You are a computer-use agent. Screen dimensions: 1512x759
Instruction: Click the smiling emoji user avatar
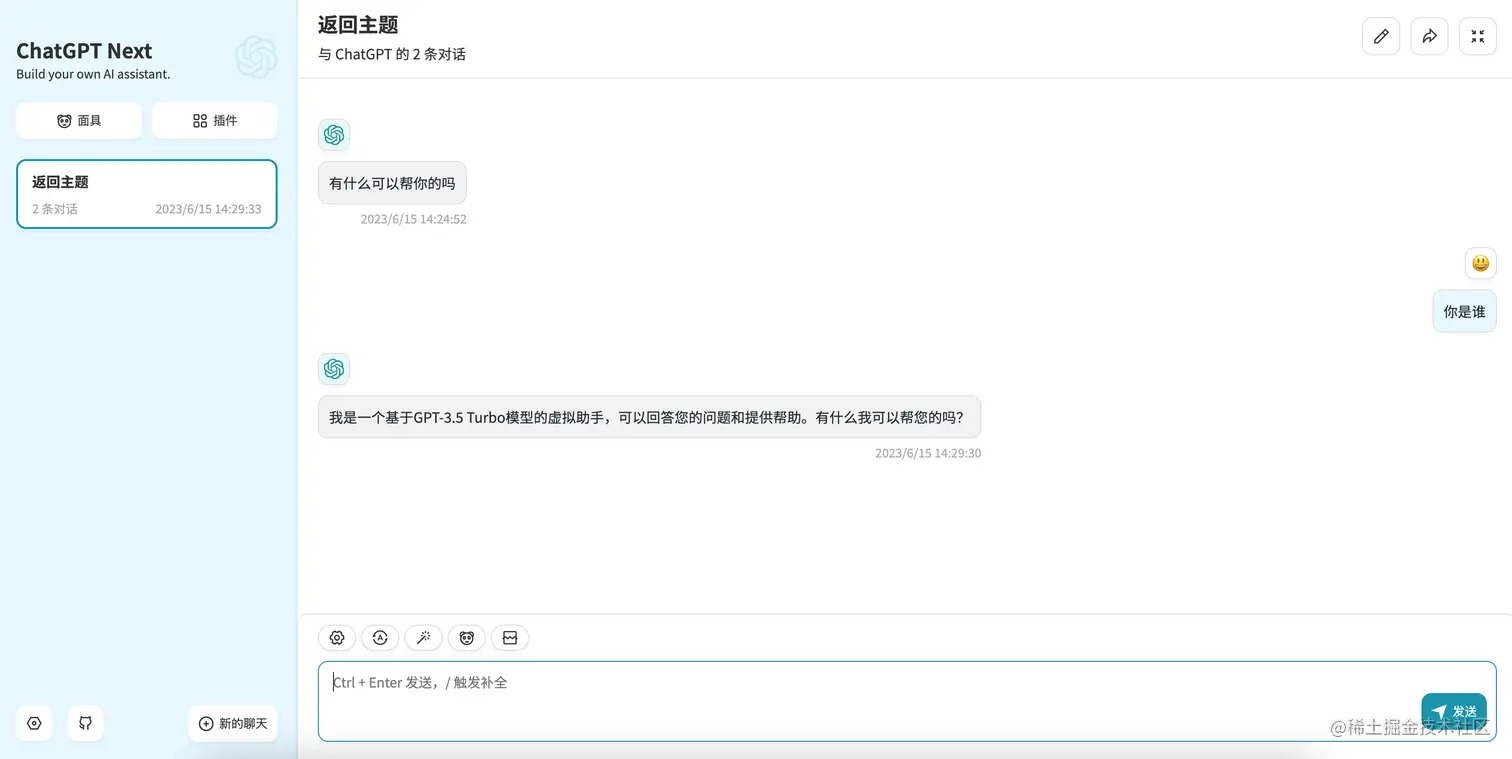[x=1480, y=262]
